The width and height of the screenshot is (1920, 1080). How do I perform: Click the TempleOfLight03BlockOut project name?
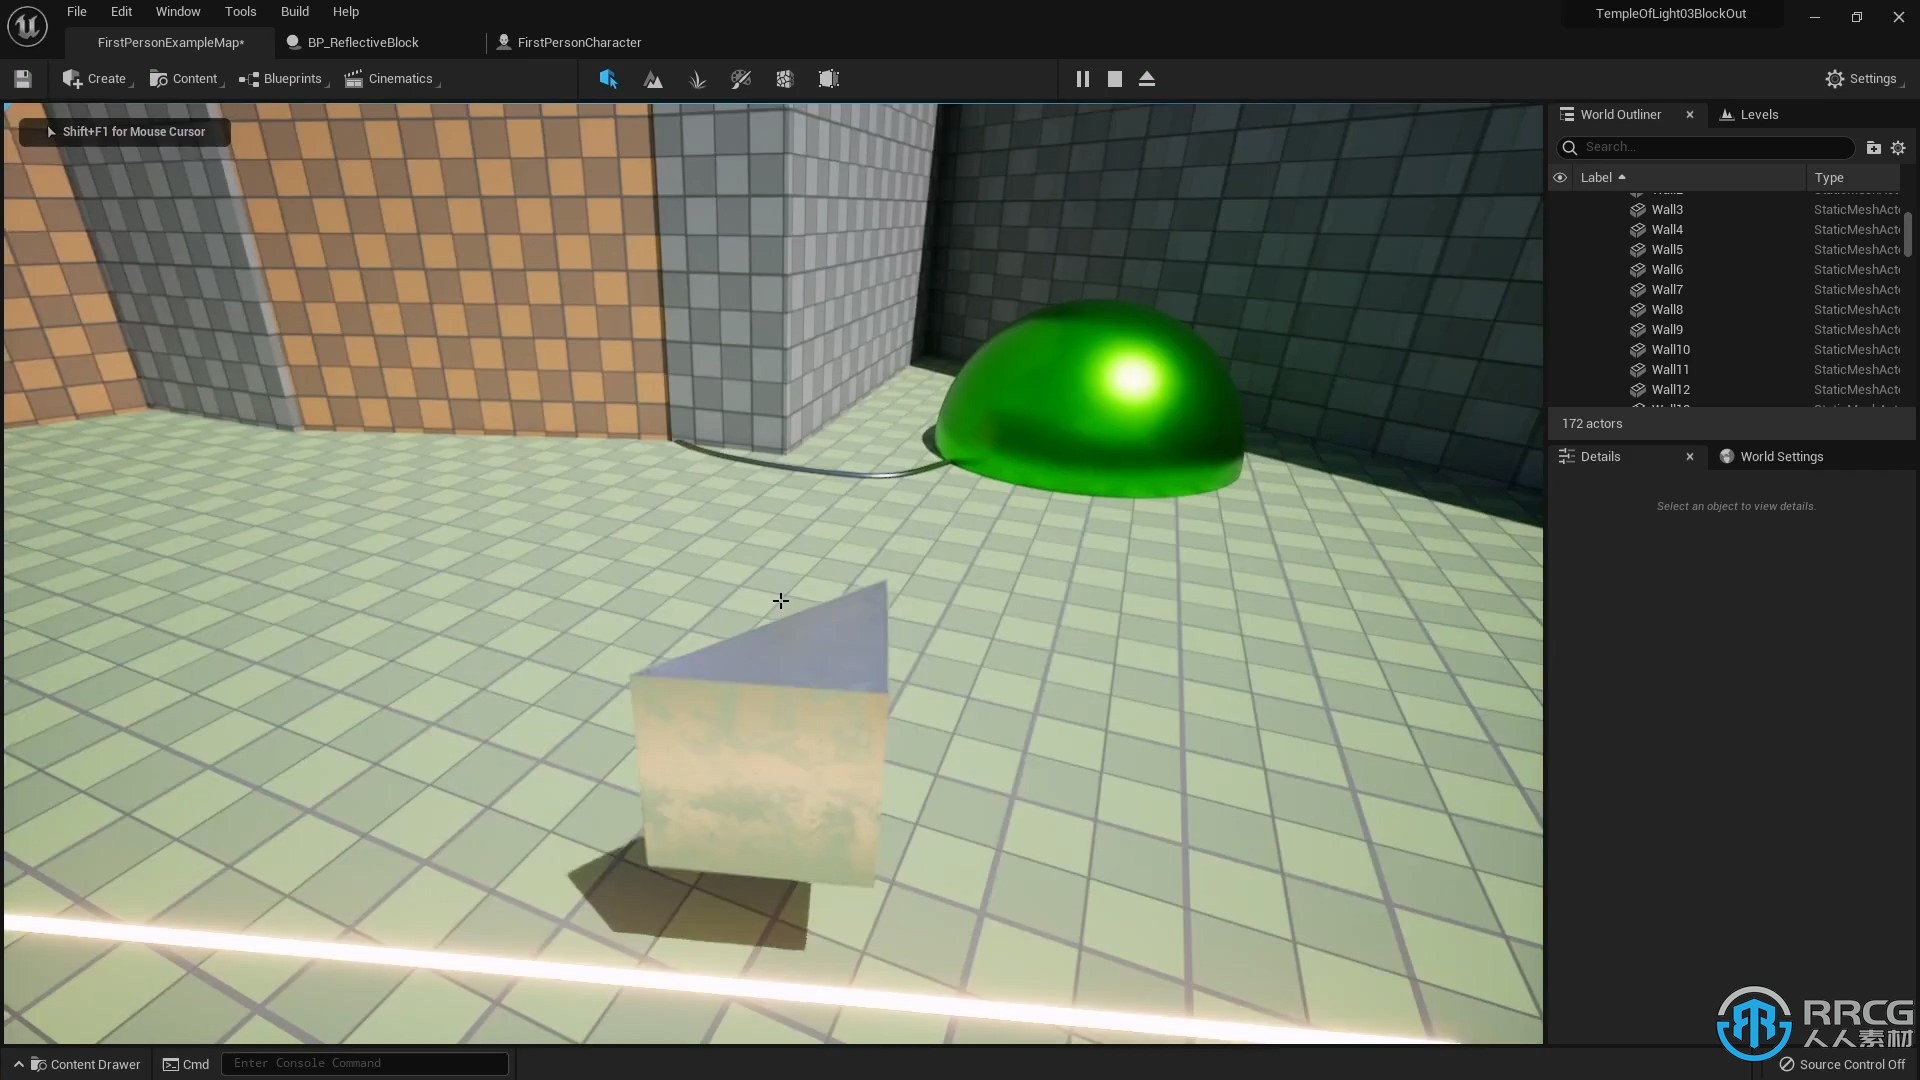pos(1671,14)
